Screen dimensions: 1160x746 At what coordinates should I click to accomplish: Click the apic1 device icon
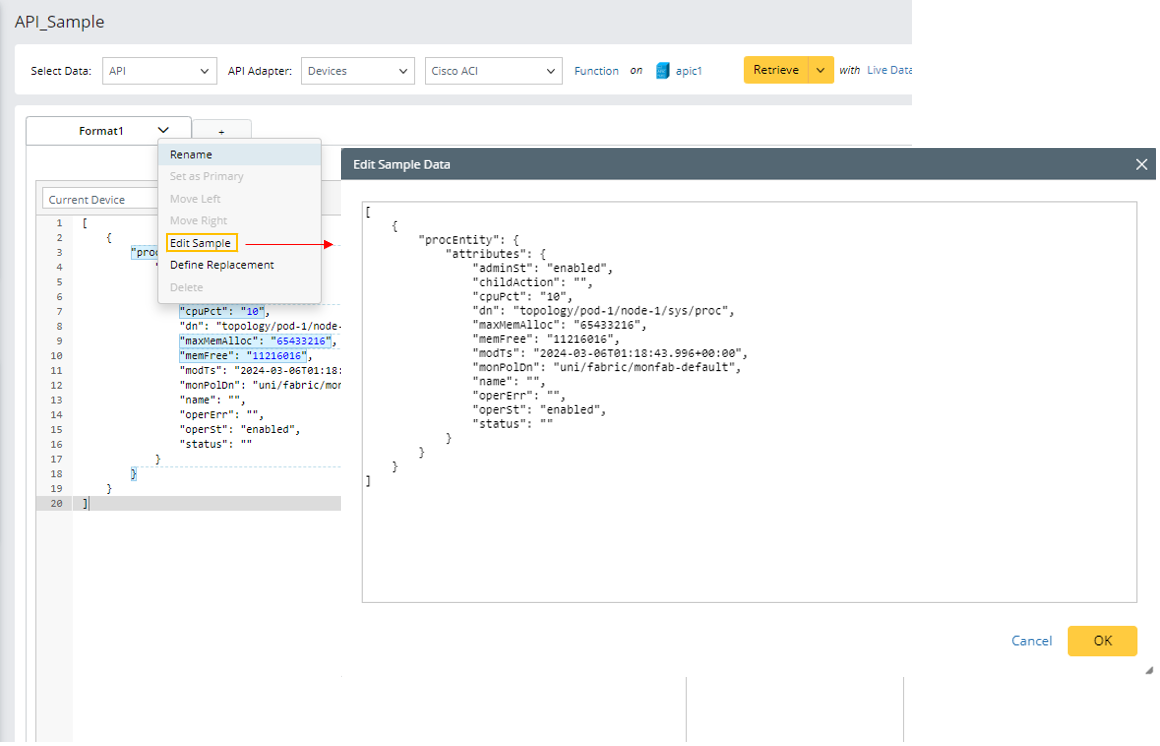tap(662, 71)
